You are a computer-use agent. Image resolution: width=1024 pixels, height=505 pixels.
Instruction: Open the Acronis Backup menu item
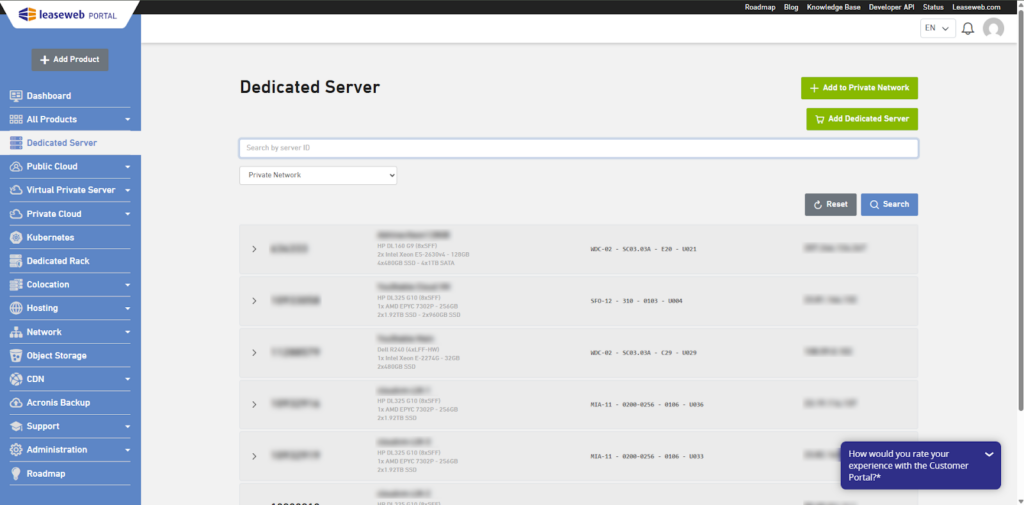pyautogui.click(x=58, y=403)
